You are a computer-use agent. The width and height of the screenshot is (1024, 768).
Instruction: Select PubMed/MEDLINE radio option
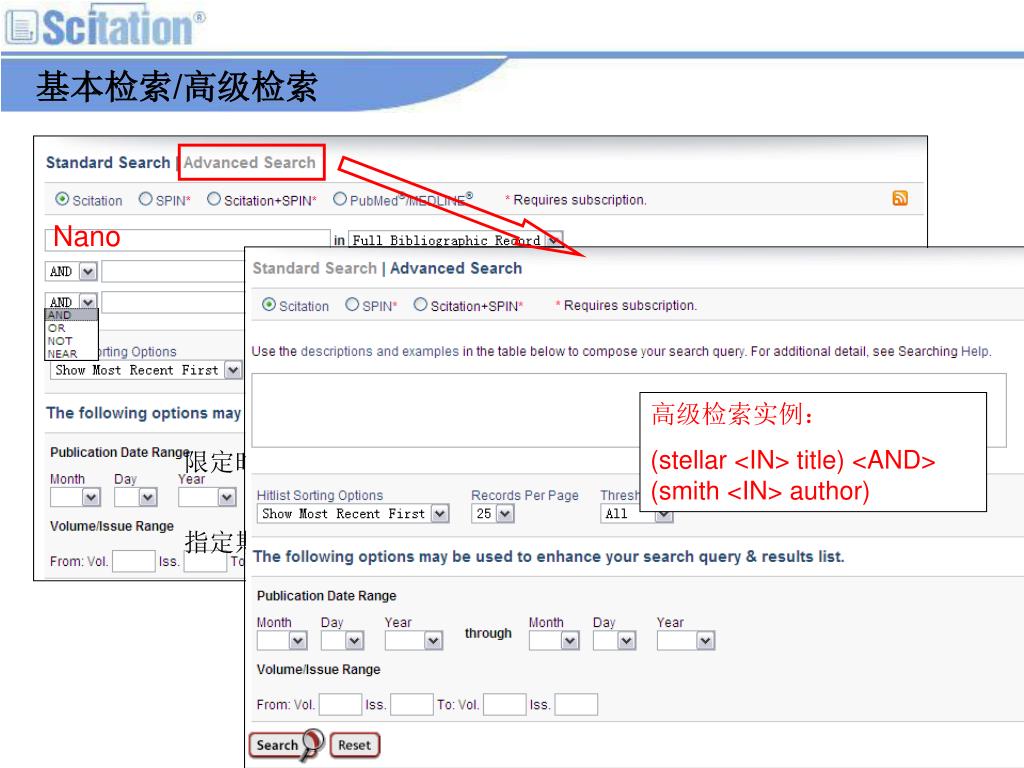(340, 199)
